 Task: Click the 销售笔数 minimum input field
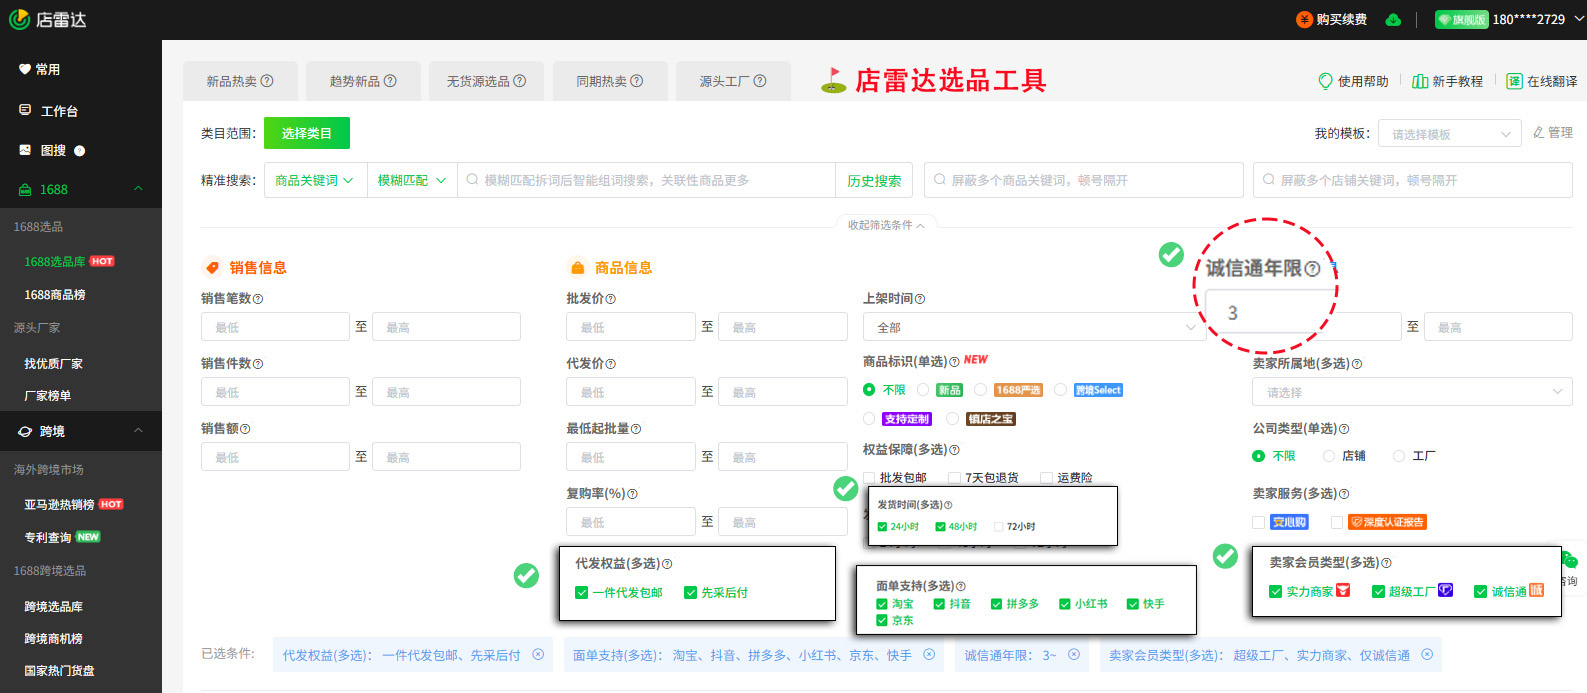point(275,327)
